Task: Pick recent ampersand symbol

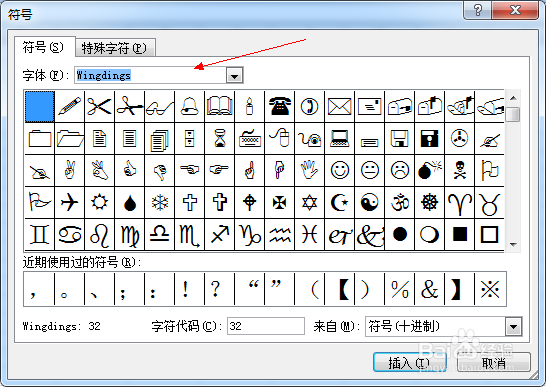Action: coord(429,289)
